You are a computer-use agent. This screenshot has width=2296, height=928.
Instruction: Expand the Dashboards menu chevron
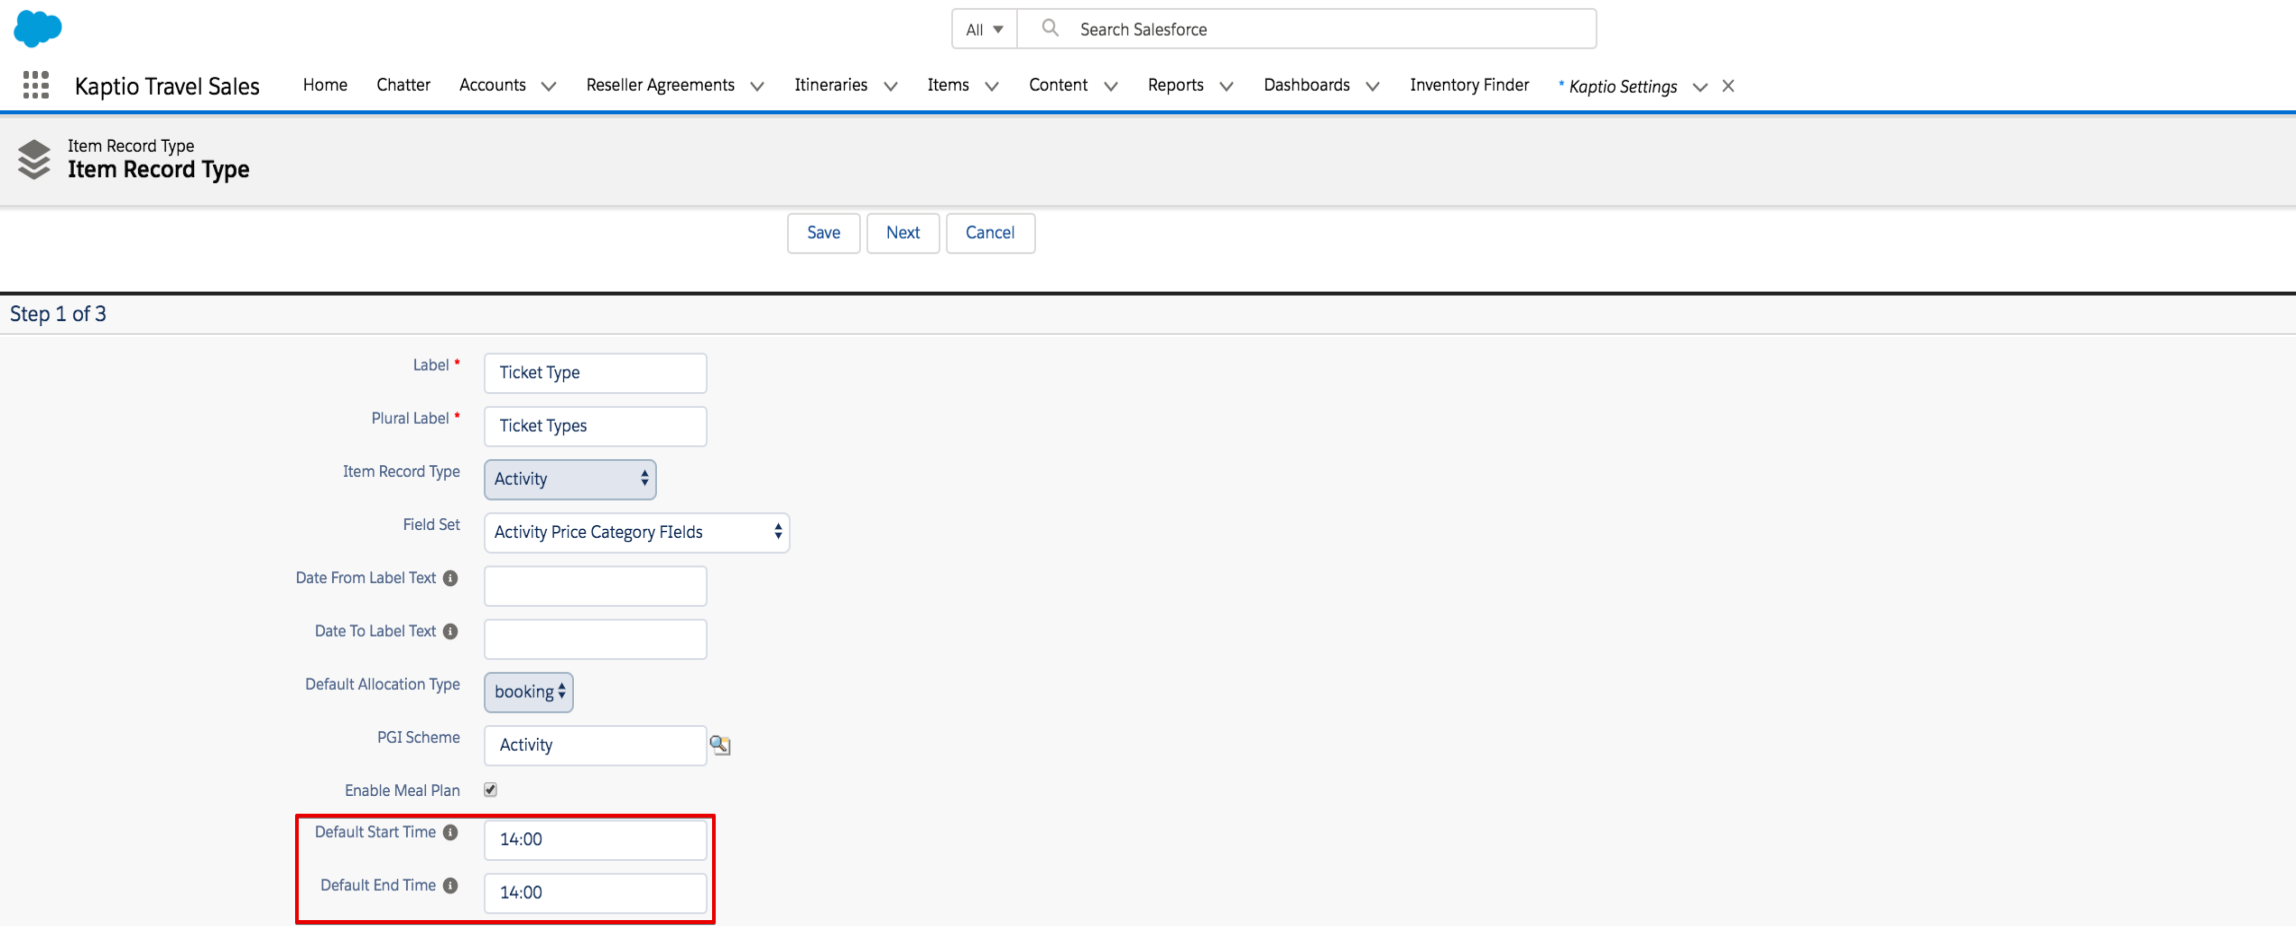pos(1373,86)
